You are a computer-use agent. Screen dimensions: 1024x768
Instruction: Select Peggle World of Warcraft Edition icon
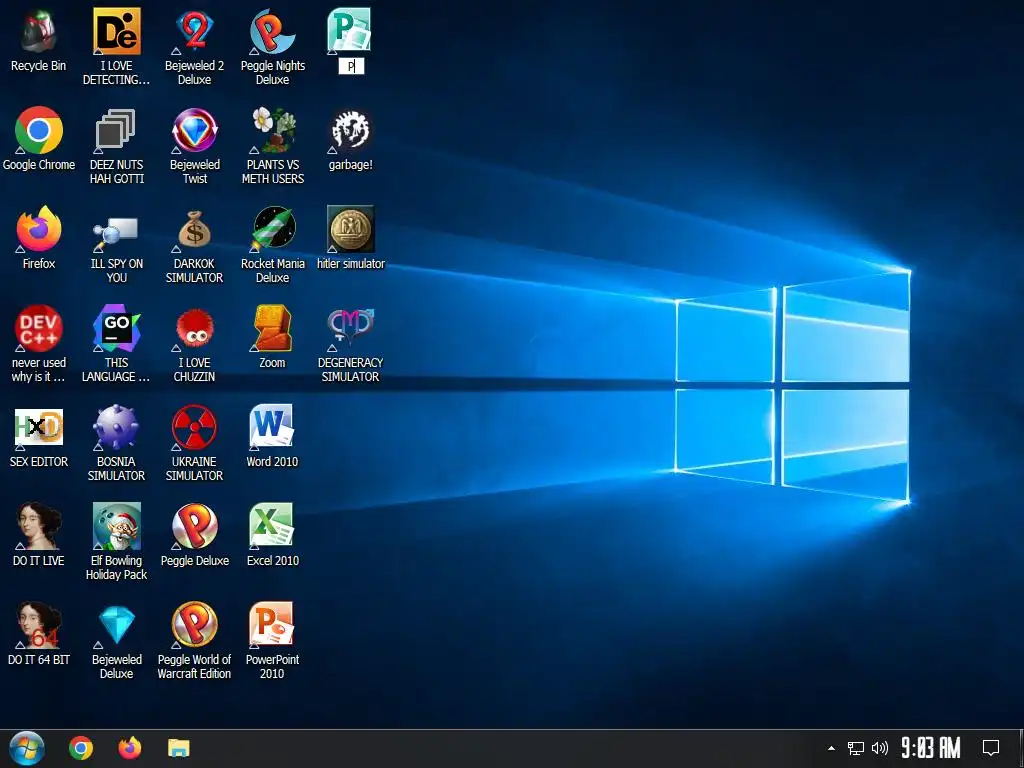(x=194, y=626)
